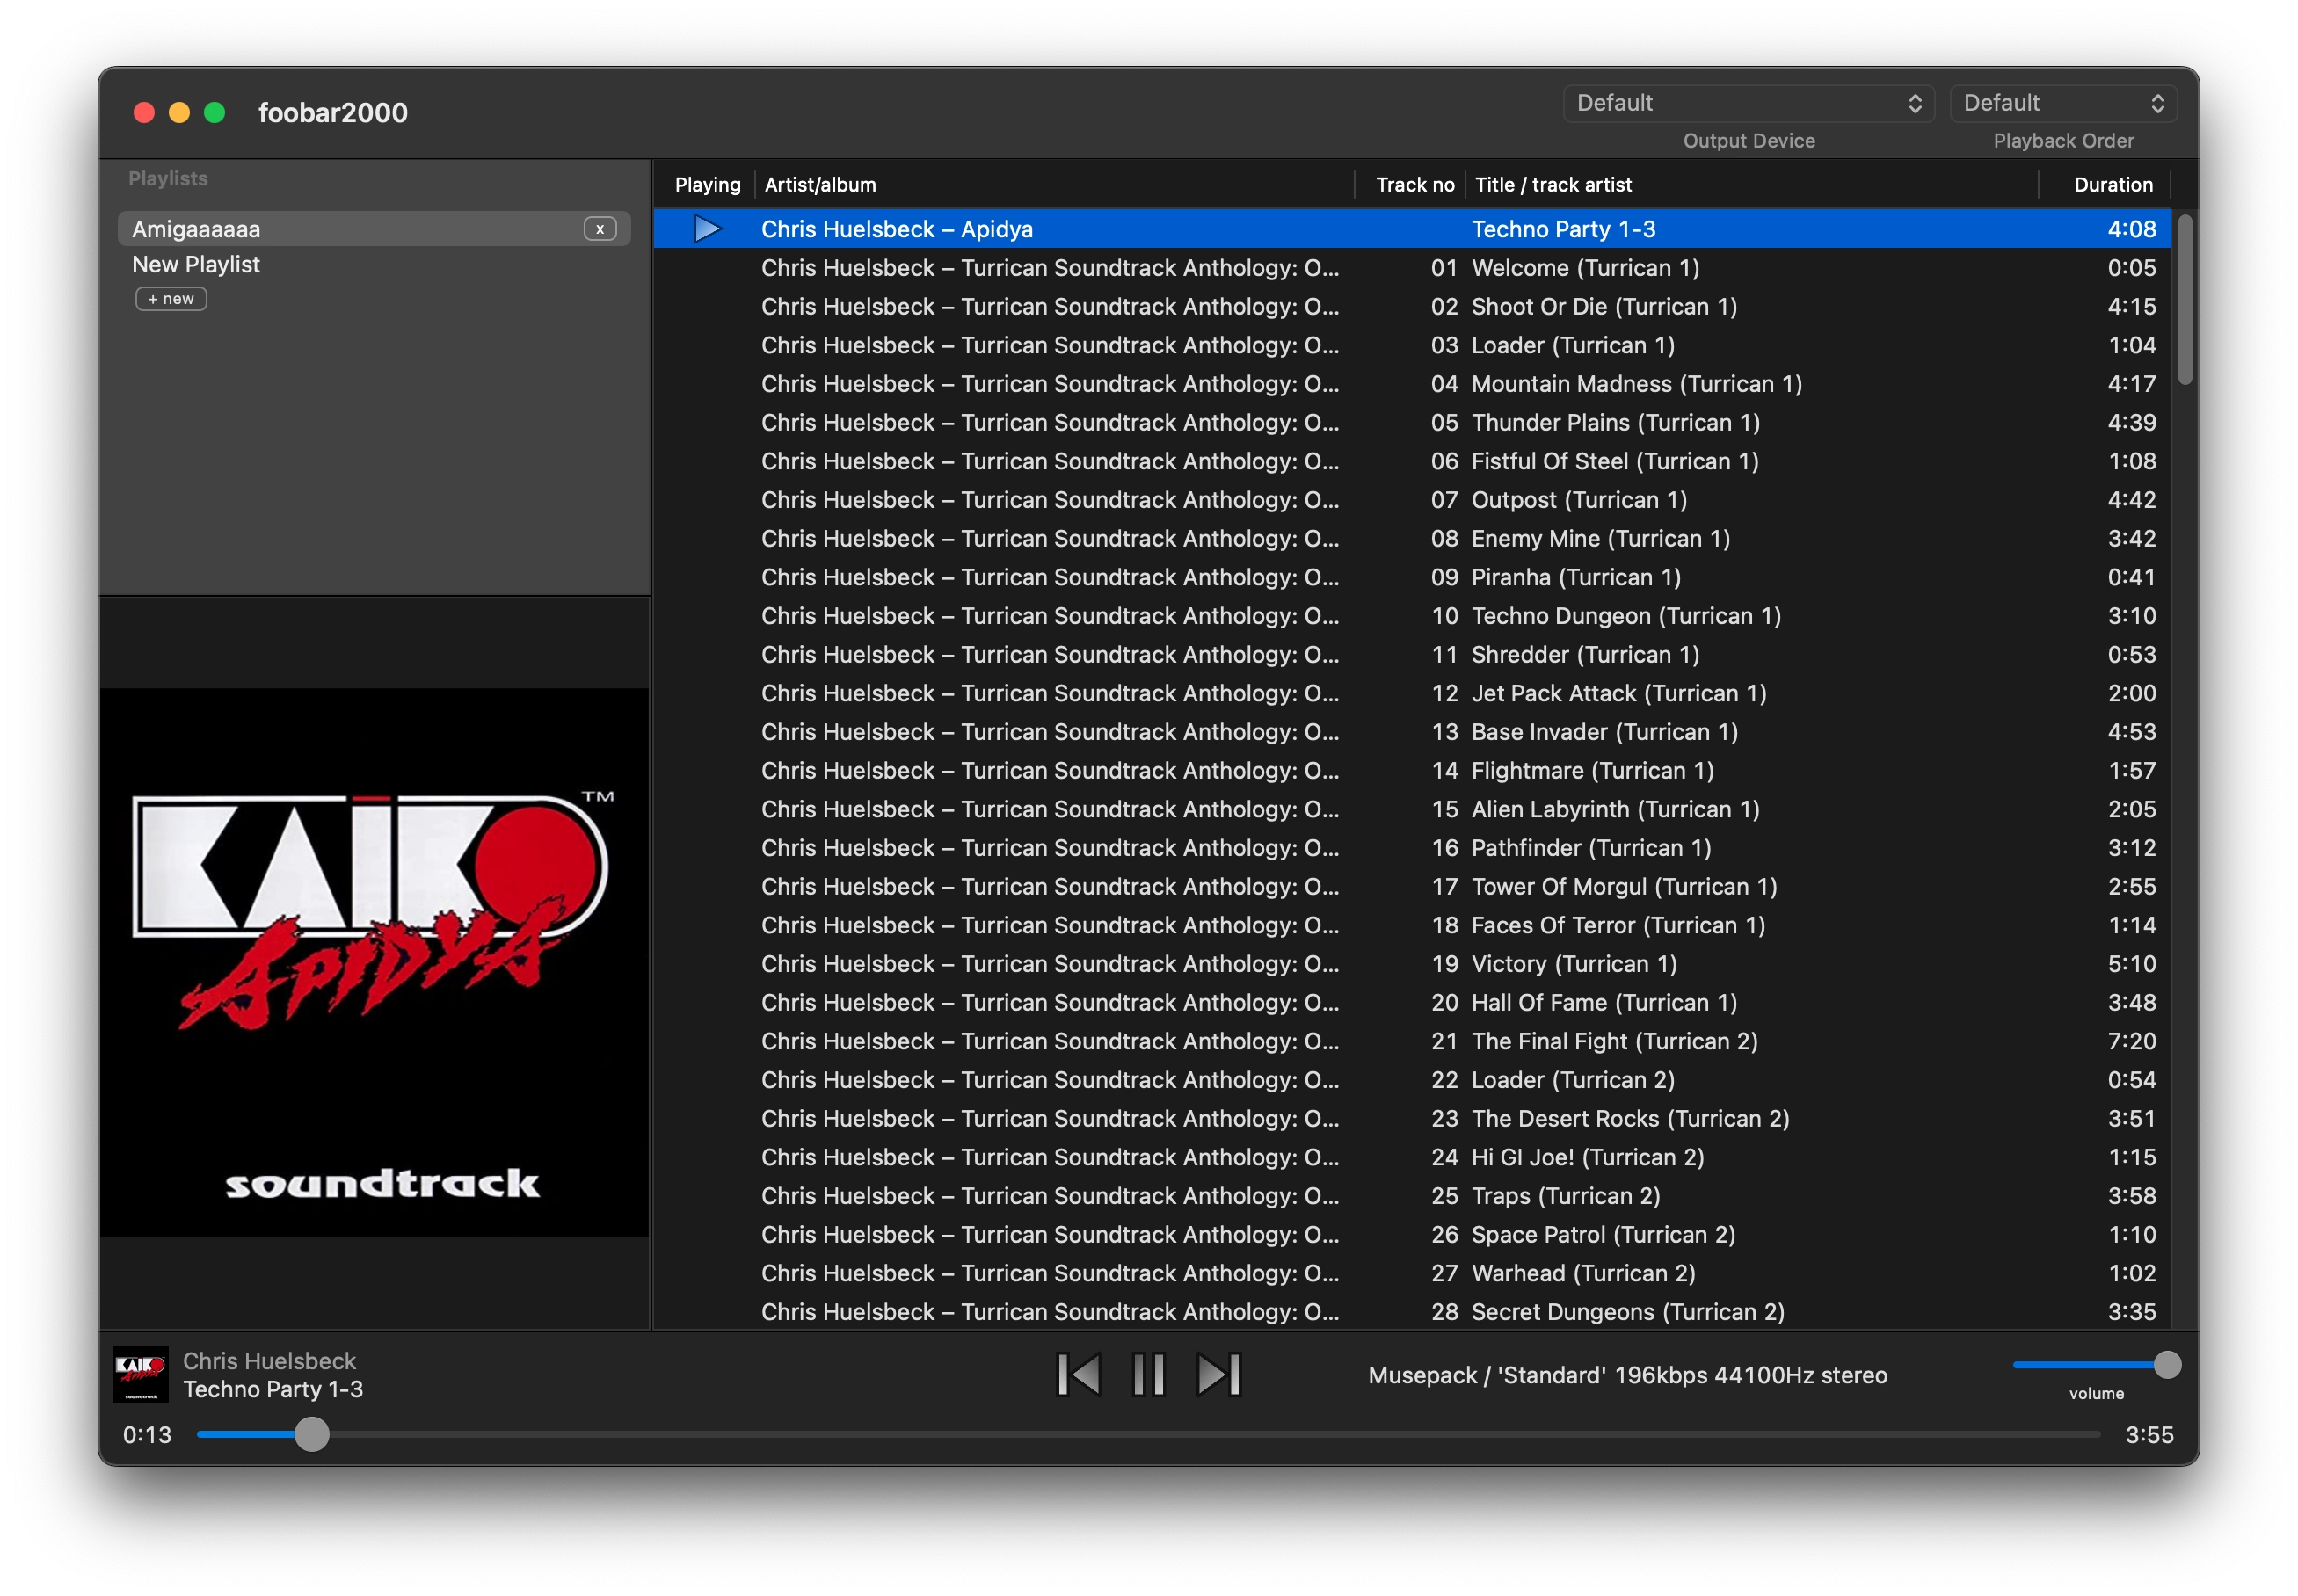The height and width of the screenshot is (1596, 2298).
Task: Select track Enemy Mine (Turrican 1)
Action: coord(1412,539)
